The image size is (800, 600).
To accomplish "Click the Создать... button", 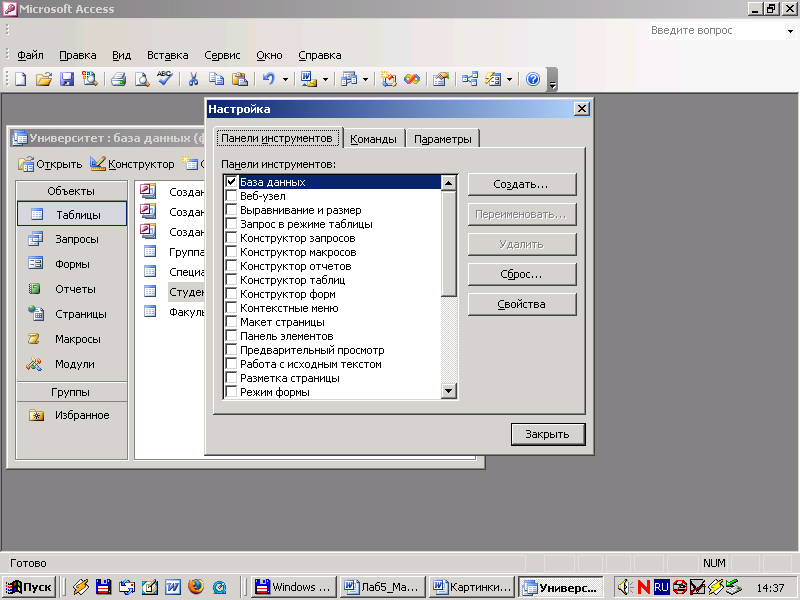I will [x=522, y=184].
